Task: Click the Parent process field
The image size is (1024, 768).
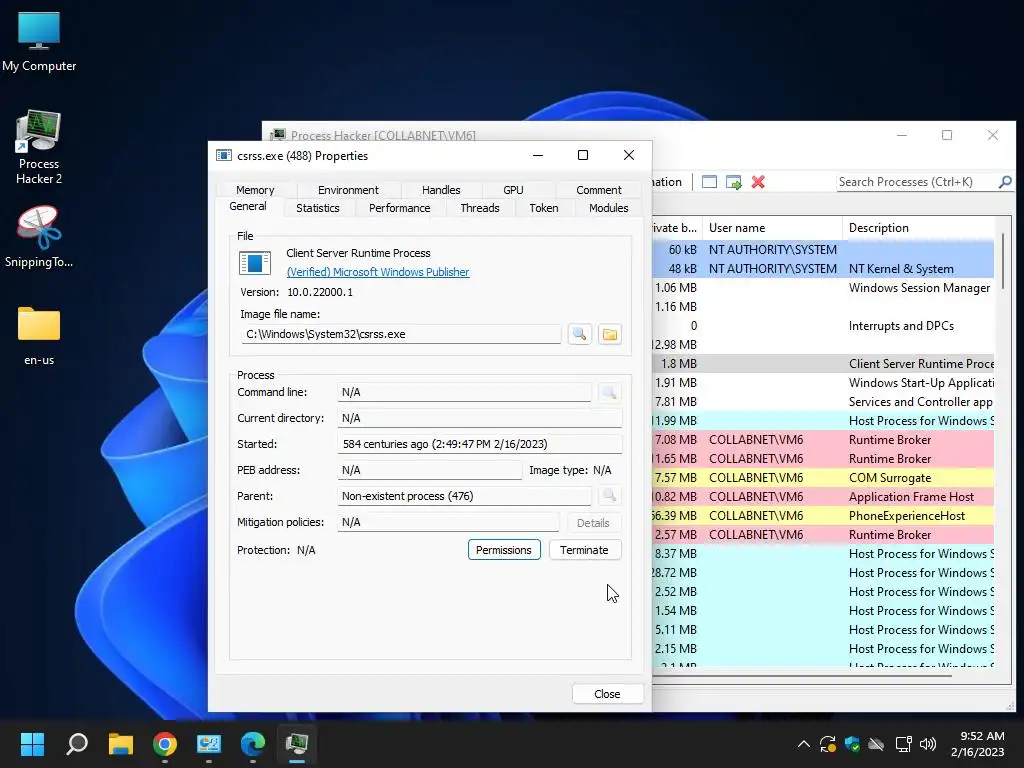Action: coord(464,496)
